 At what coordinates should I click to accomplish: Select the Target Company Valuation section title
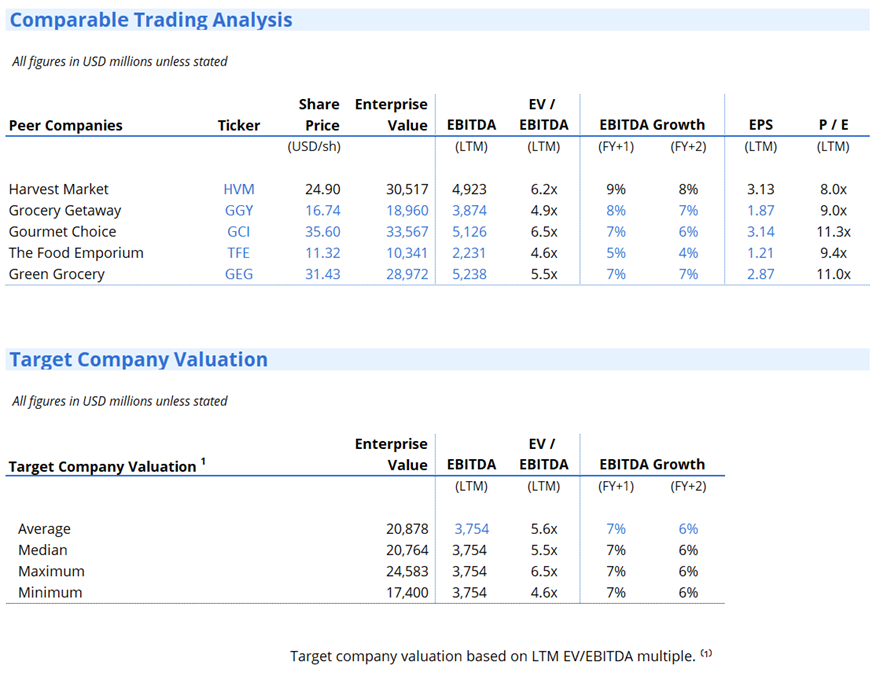[139, 359]
